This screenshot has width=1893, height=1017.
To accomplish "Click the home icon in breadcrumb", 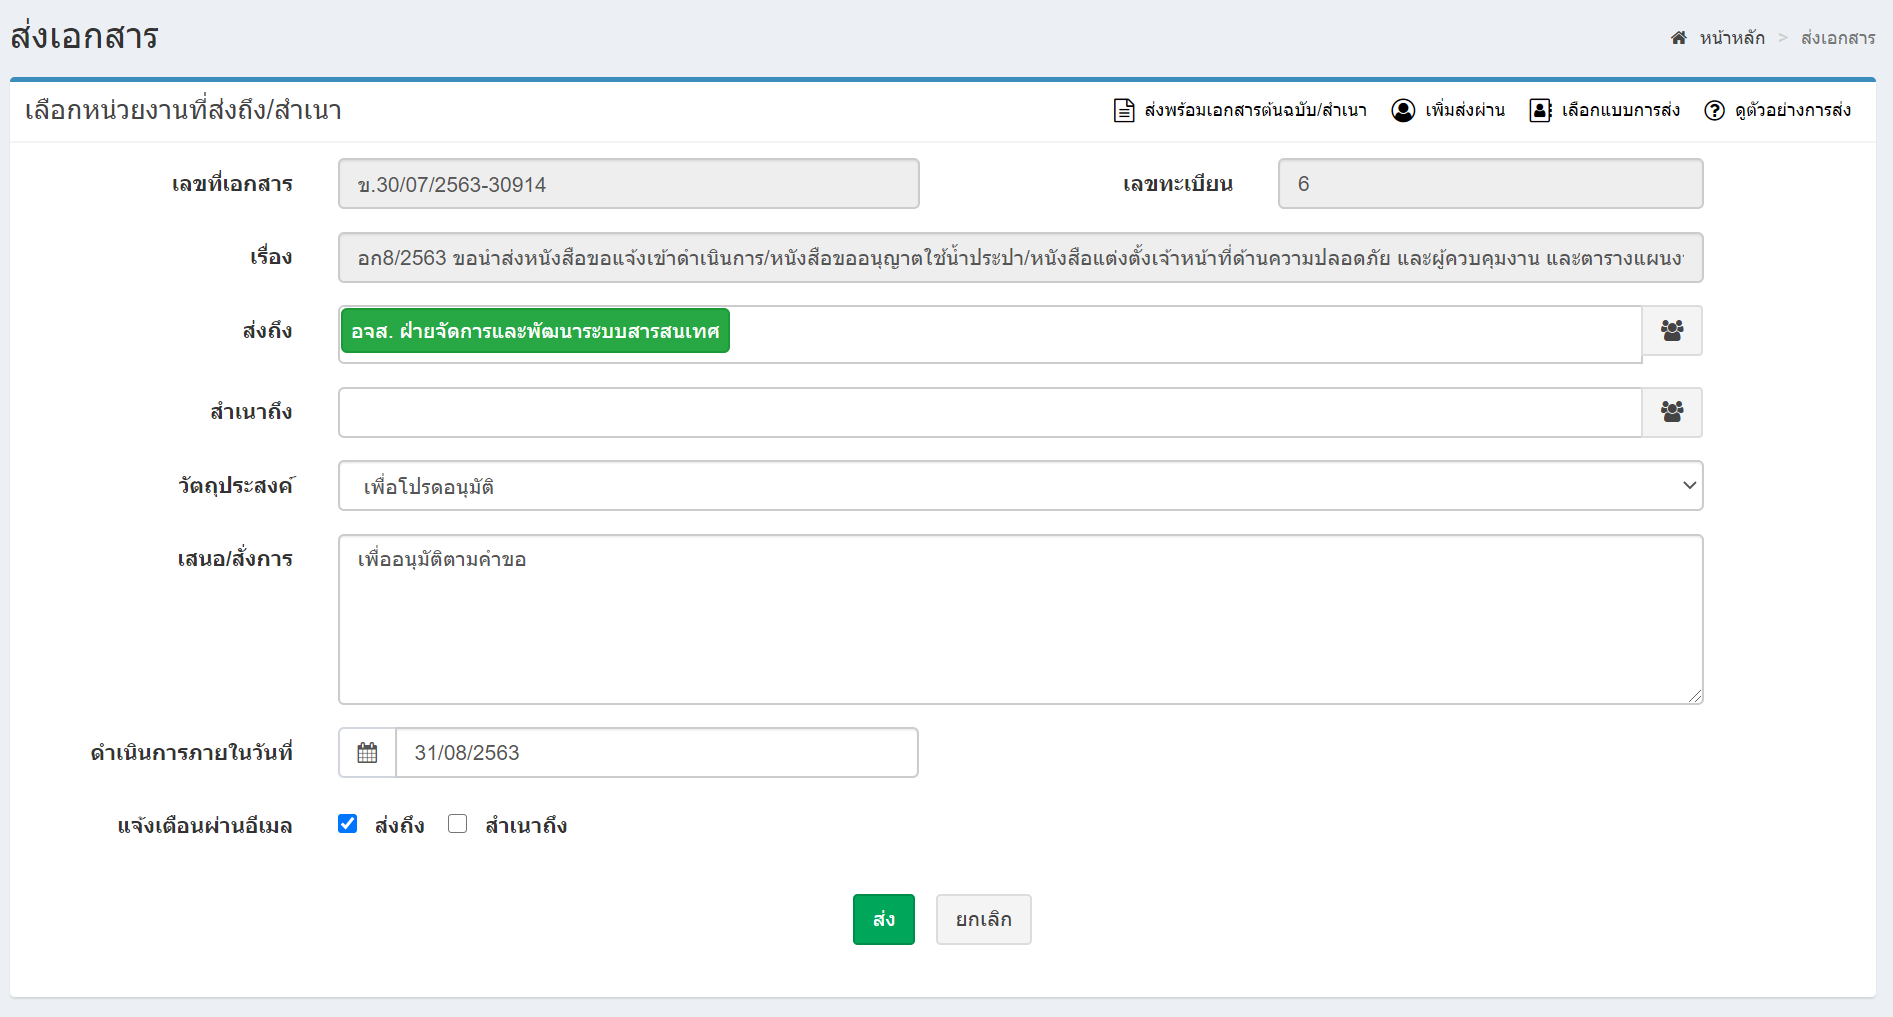I will click(x=1678, y=38).
